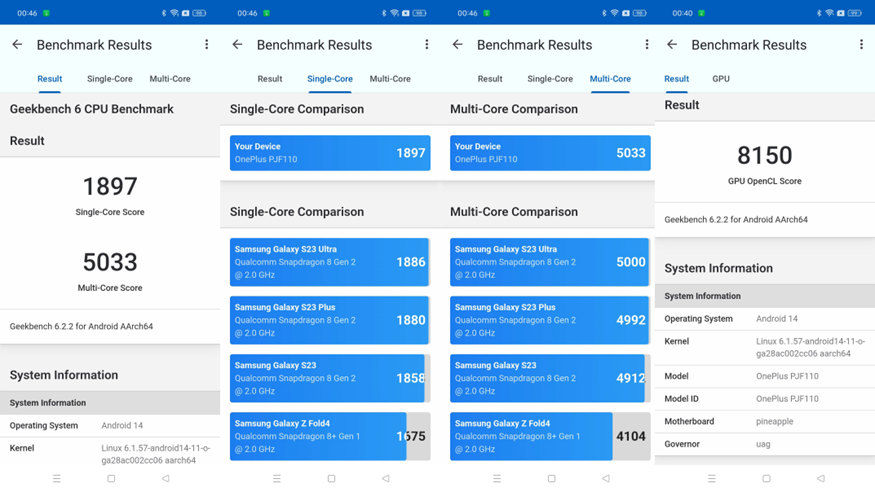The height and width of the screenshot is (492, 875).
Task: Tap back arrow on Geekbench 6 CPU Benchmark screen
Action: [17, 45]
